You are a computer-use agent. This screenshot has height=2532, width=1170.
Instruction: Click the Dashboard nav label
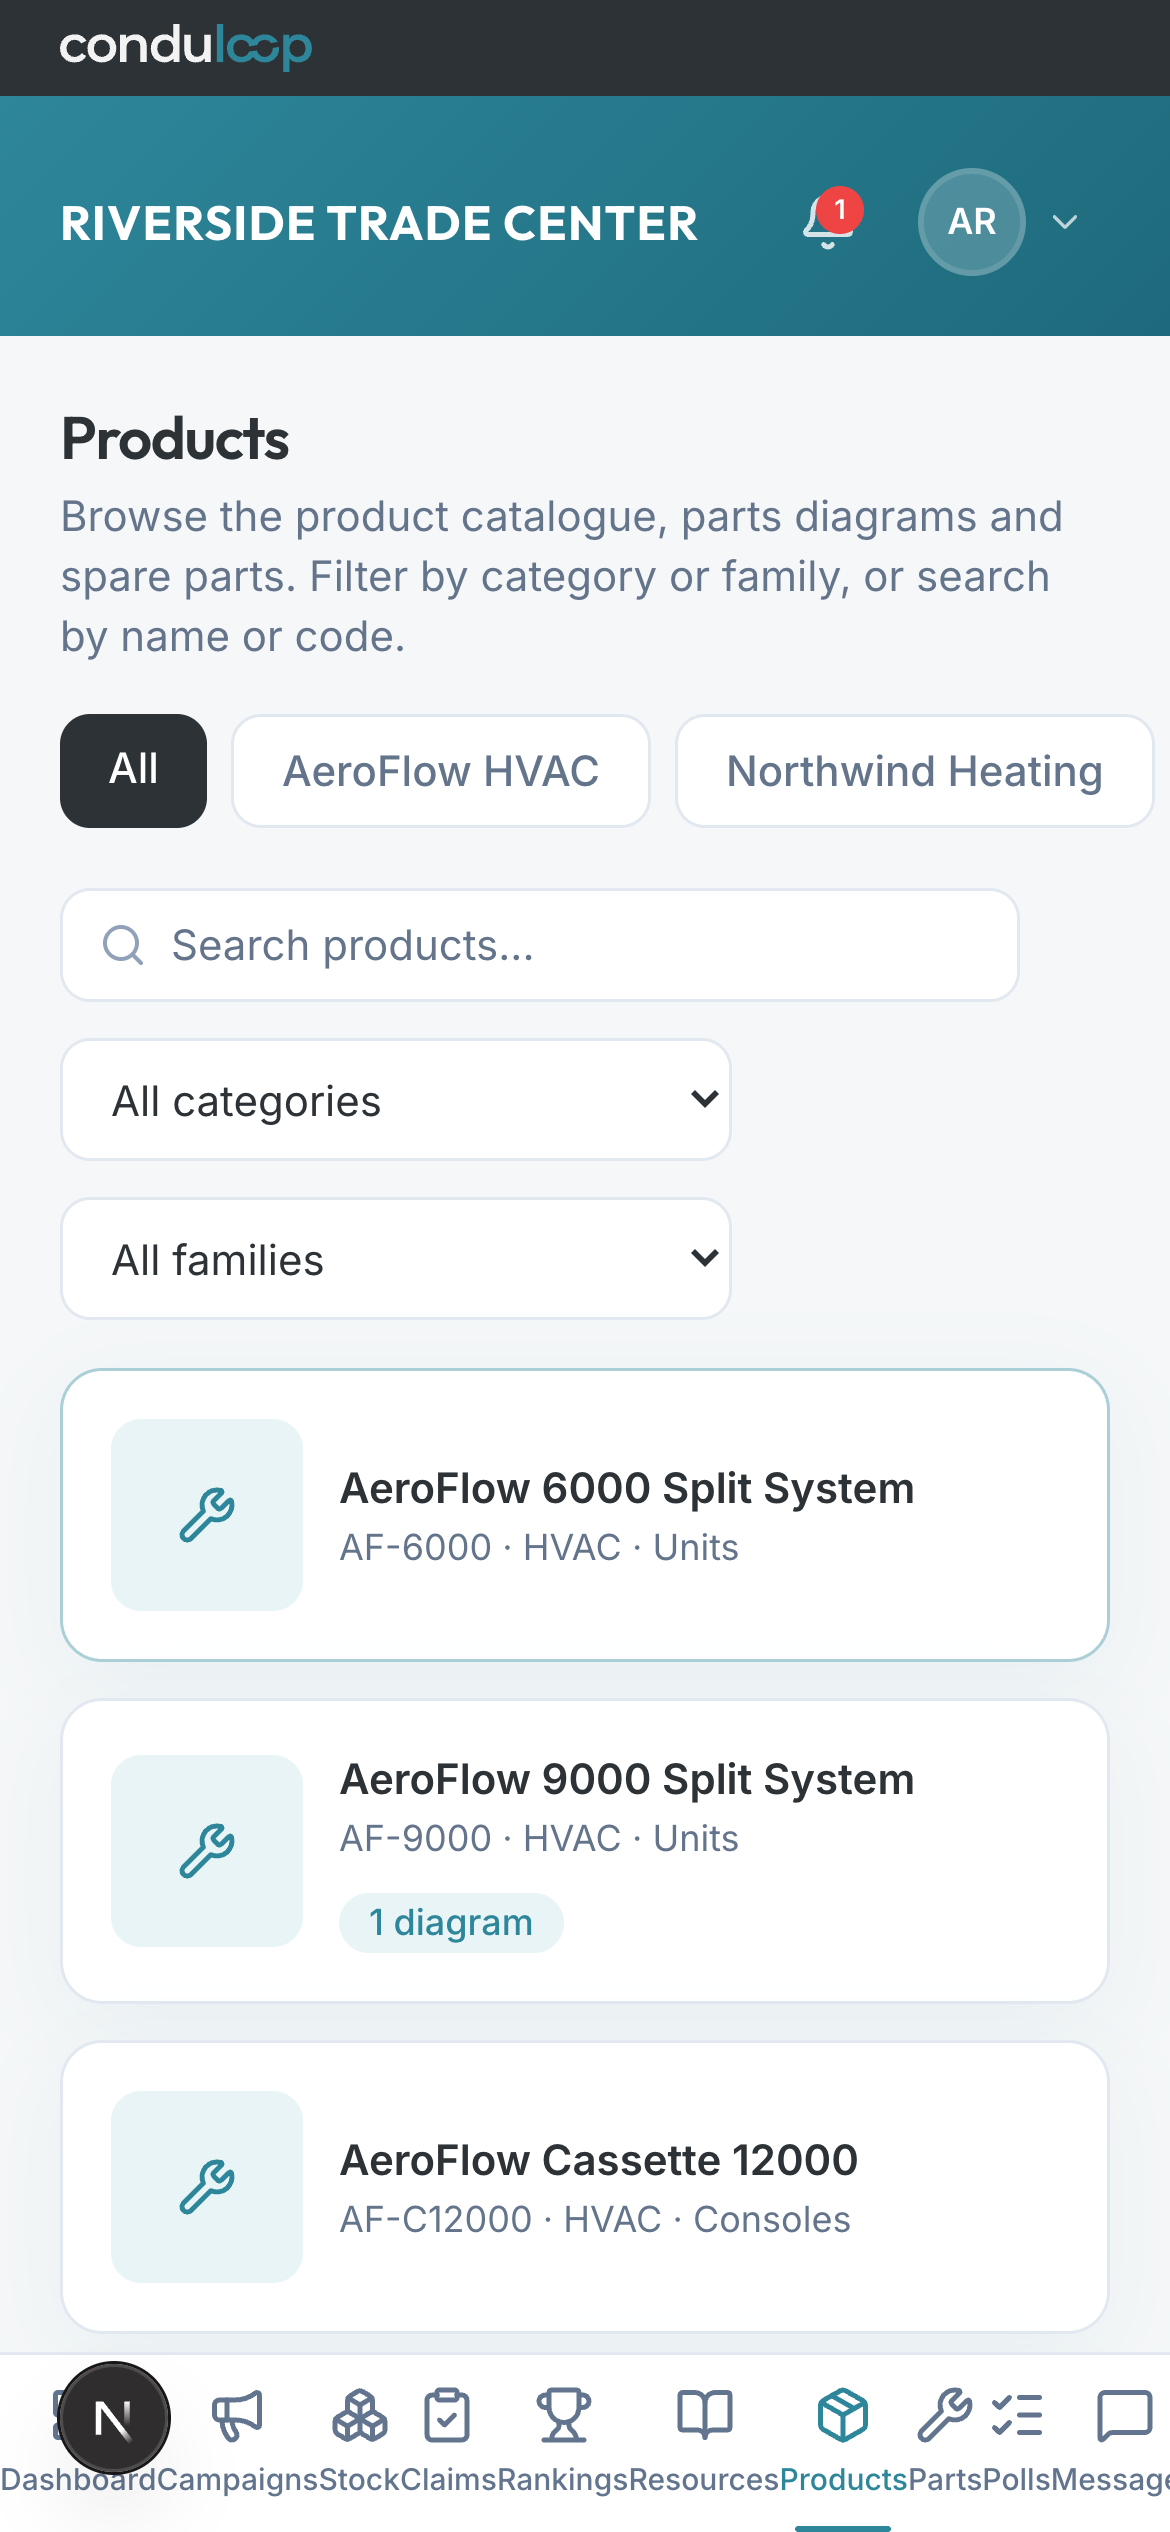79,2480
